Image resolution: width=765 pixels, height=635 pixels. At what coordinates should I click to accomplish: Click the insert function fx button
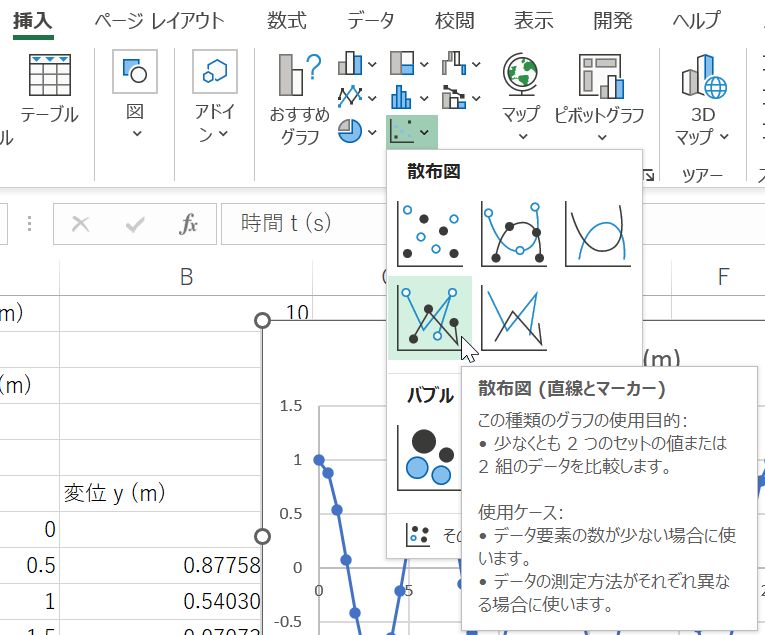pyautogui.click(x=188, y=224)
